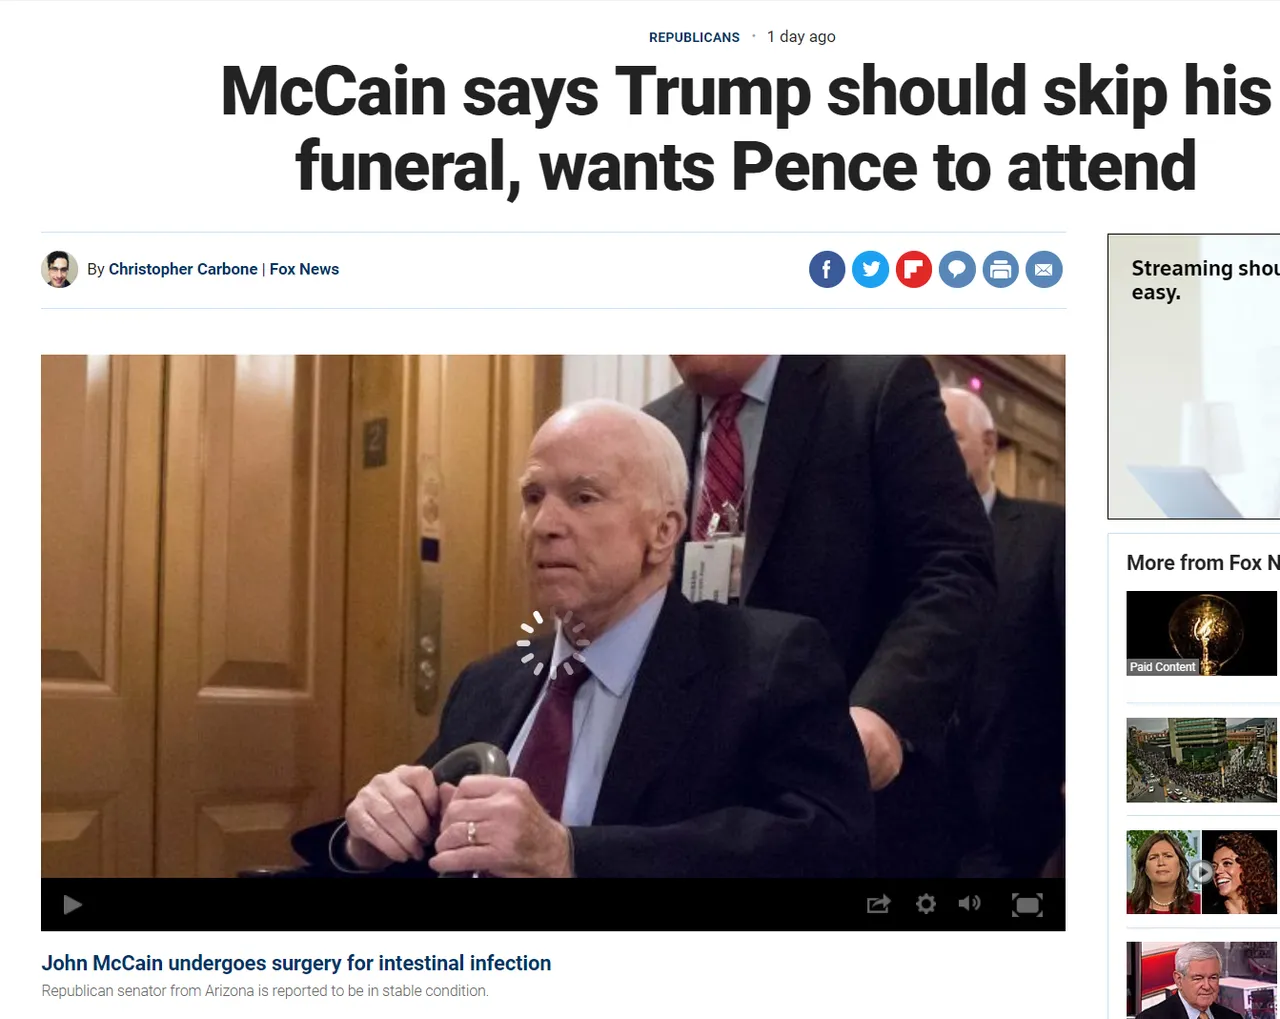Open the REPUBLICANS category link
Viewport: 1280px width, 1019px height.
point(694,37)
